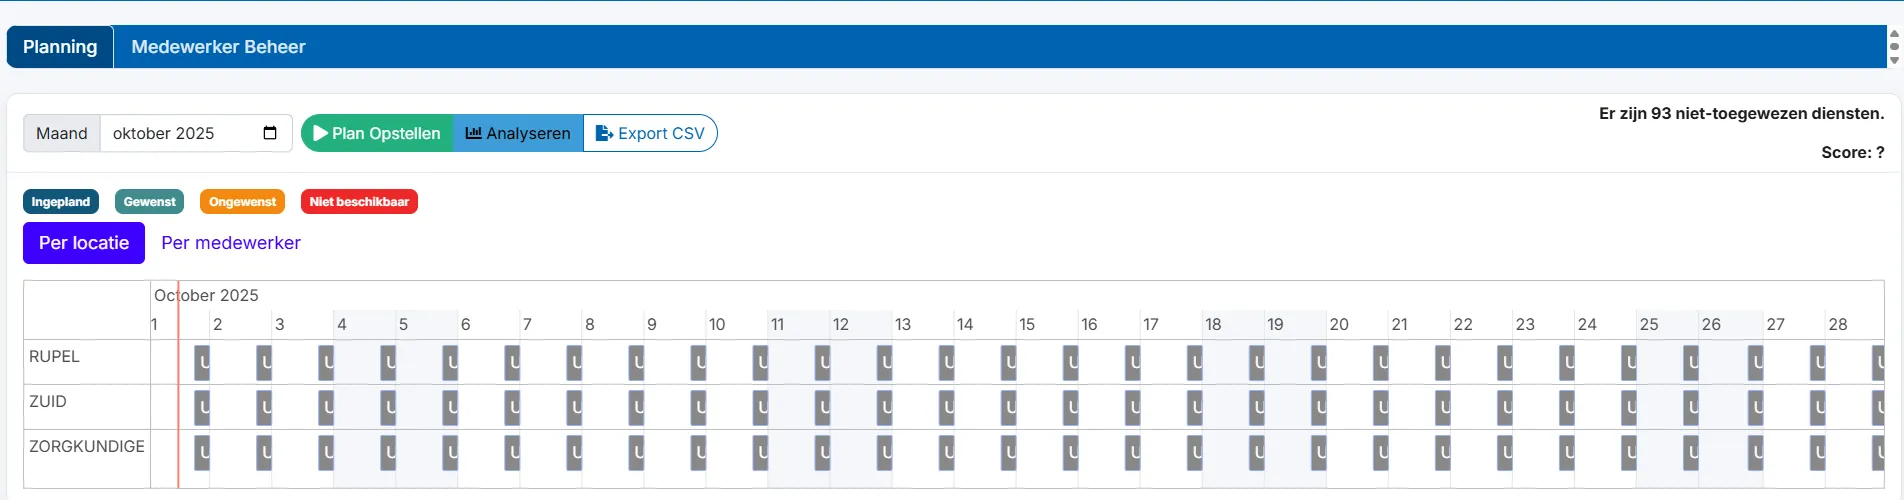Select ZUID shift block in day 12 column
The image size is (1904, 500).
click(x=884, y=407)
